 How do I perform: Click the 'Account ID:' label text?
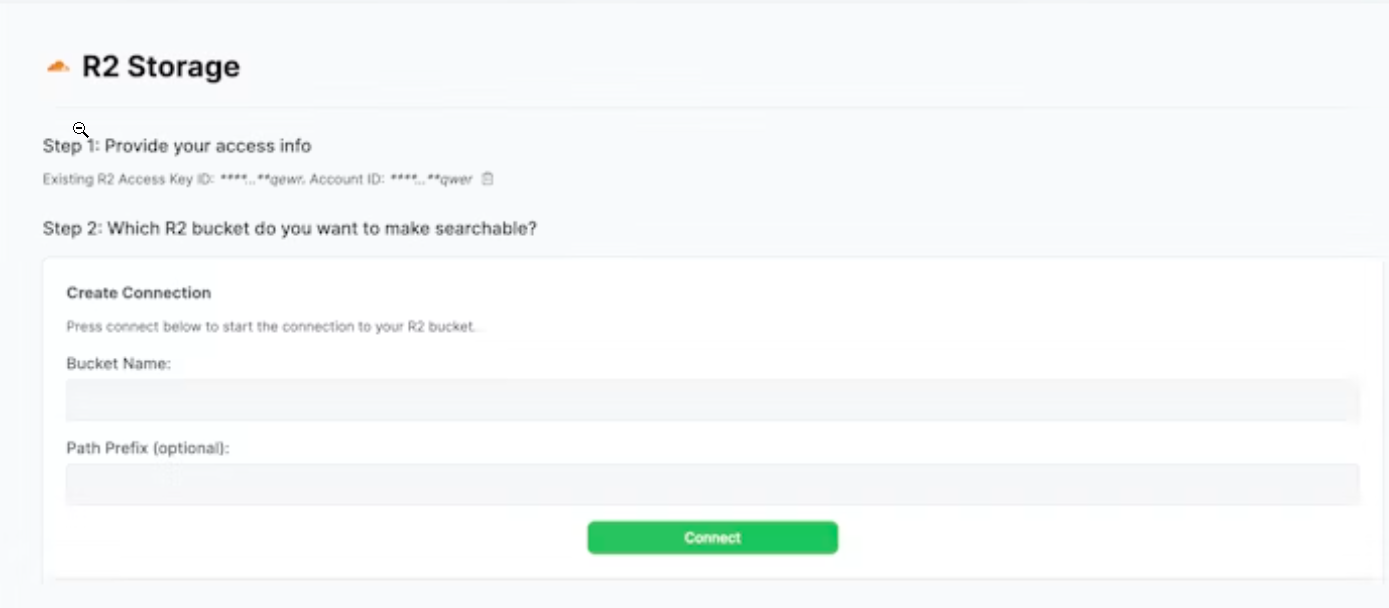point(347,180)
